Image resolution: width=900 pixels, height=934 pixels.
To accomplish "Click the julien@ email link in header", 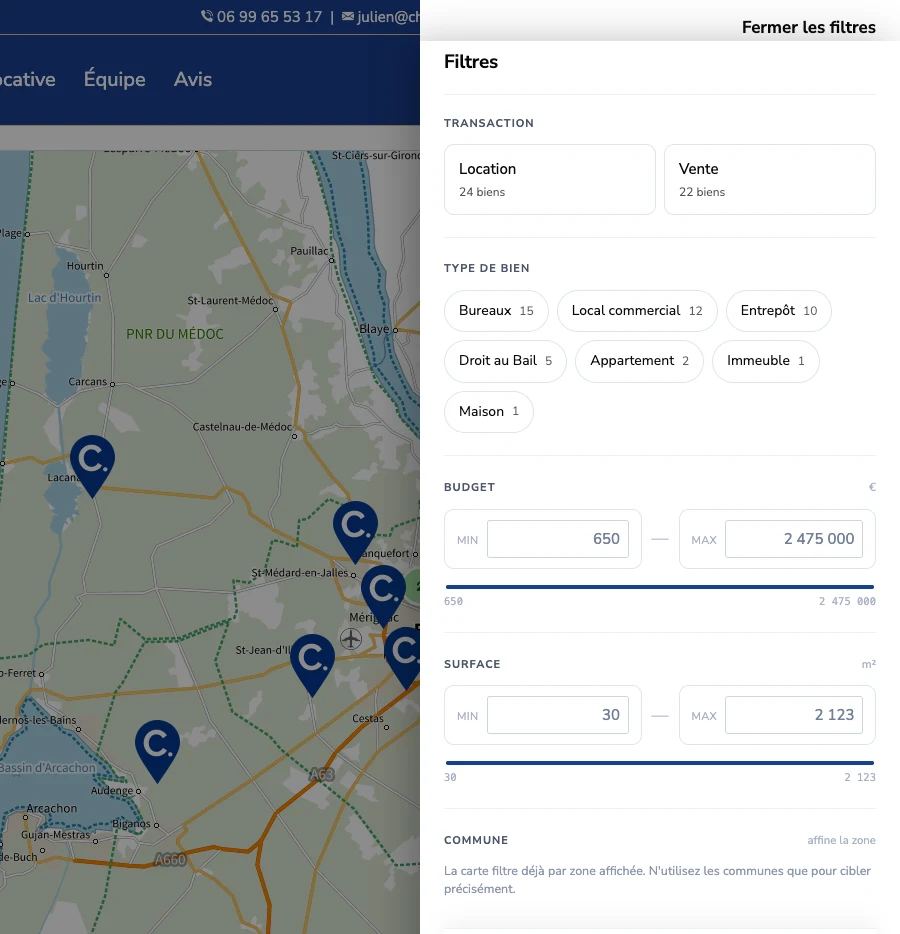I will (x=388, y=17).
